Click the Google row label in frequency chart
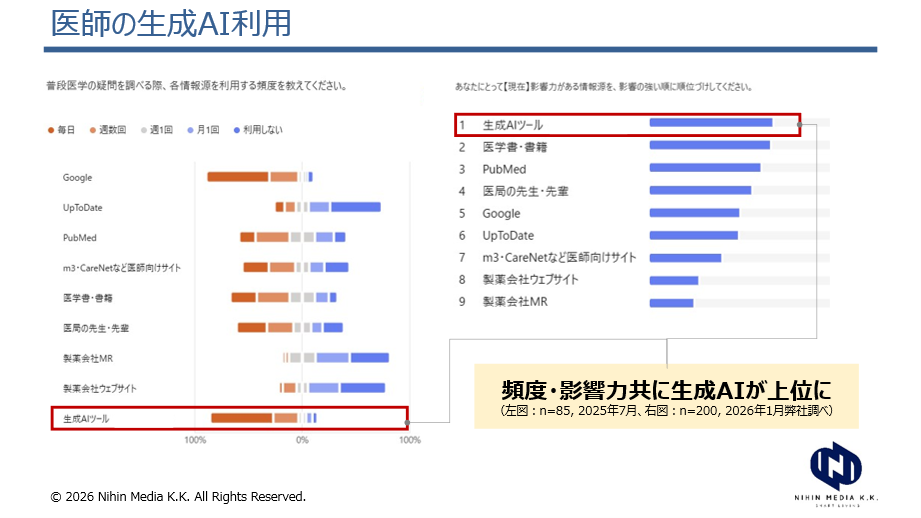Viewport: 921px width, 518px height. (x=78, y=178)
